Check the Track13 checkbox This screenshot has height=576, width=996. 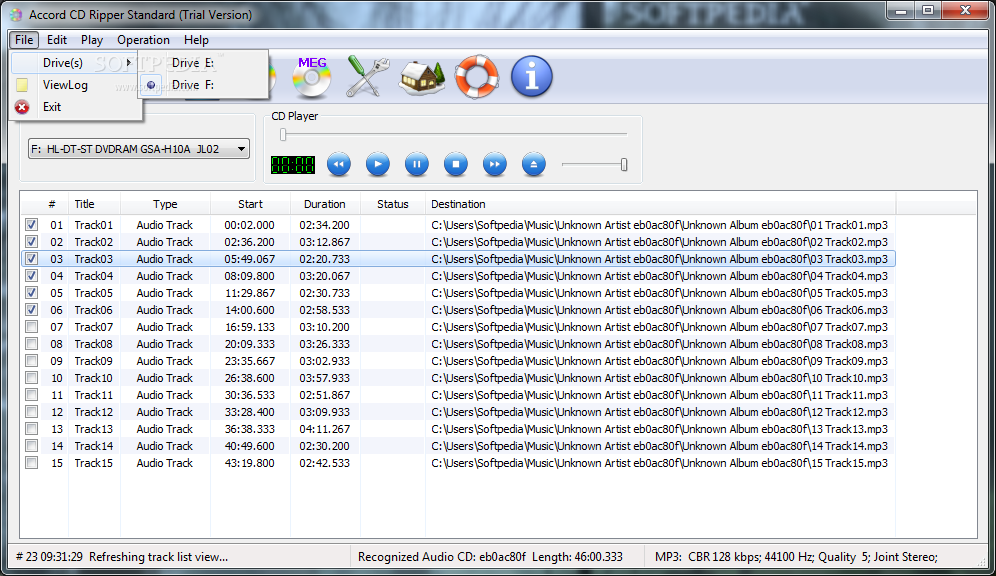point(31,429)
